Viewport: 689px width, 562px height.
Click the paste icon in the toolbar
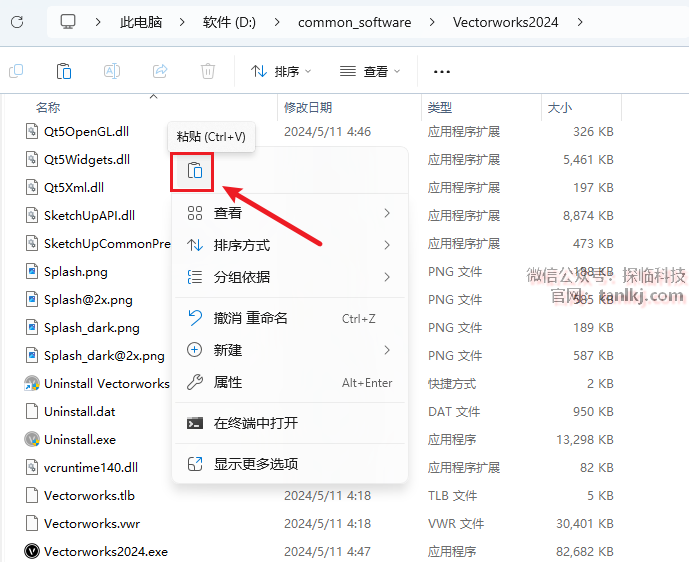click(x=64, y=71)
